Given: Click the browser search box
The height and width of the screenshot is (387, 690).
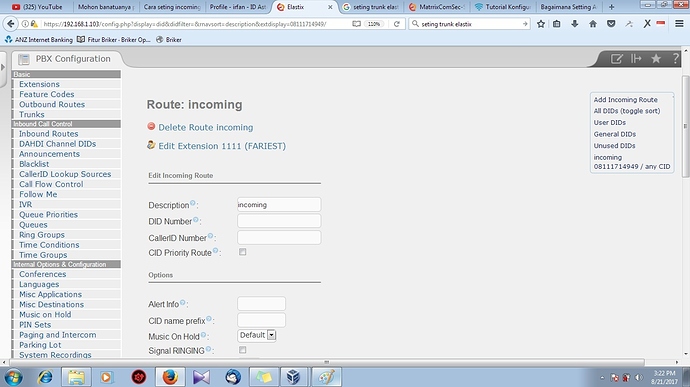Looking at the screenshot, I should click(469, 24).
